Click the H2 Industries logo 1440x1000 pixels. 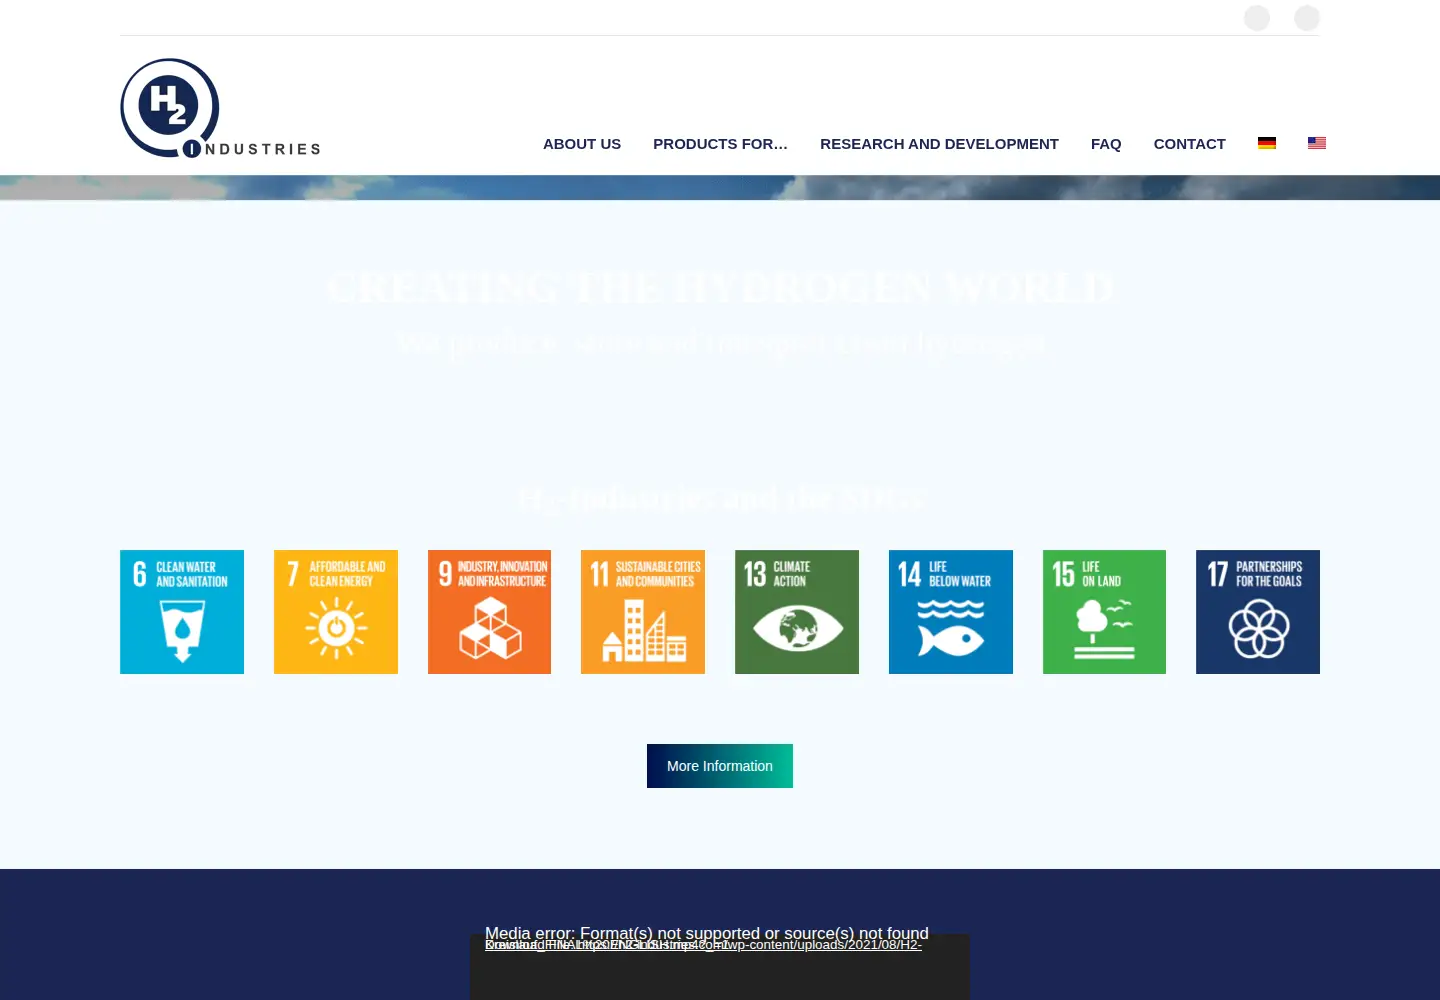click(220, 108)
